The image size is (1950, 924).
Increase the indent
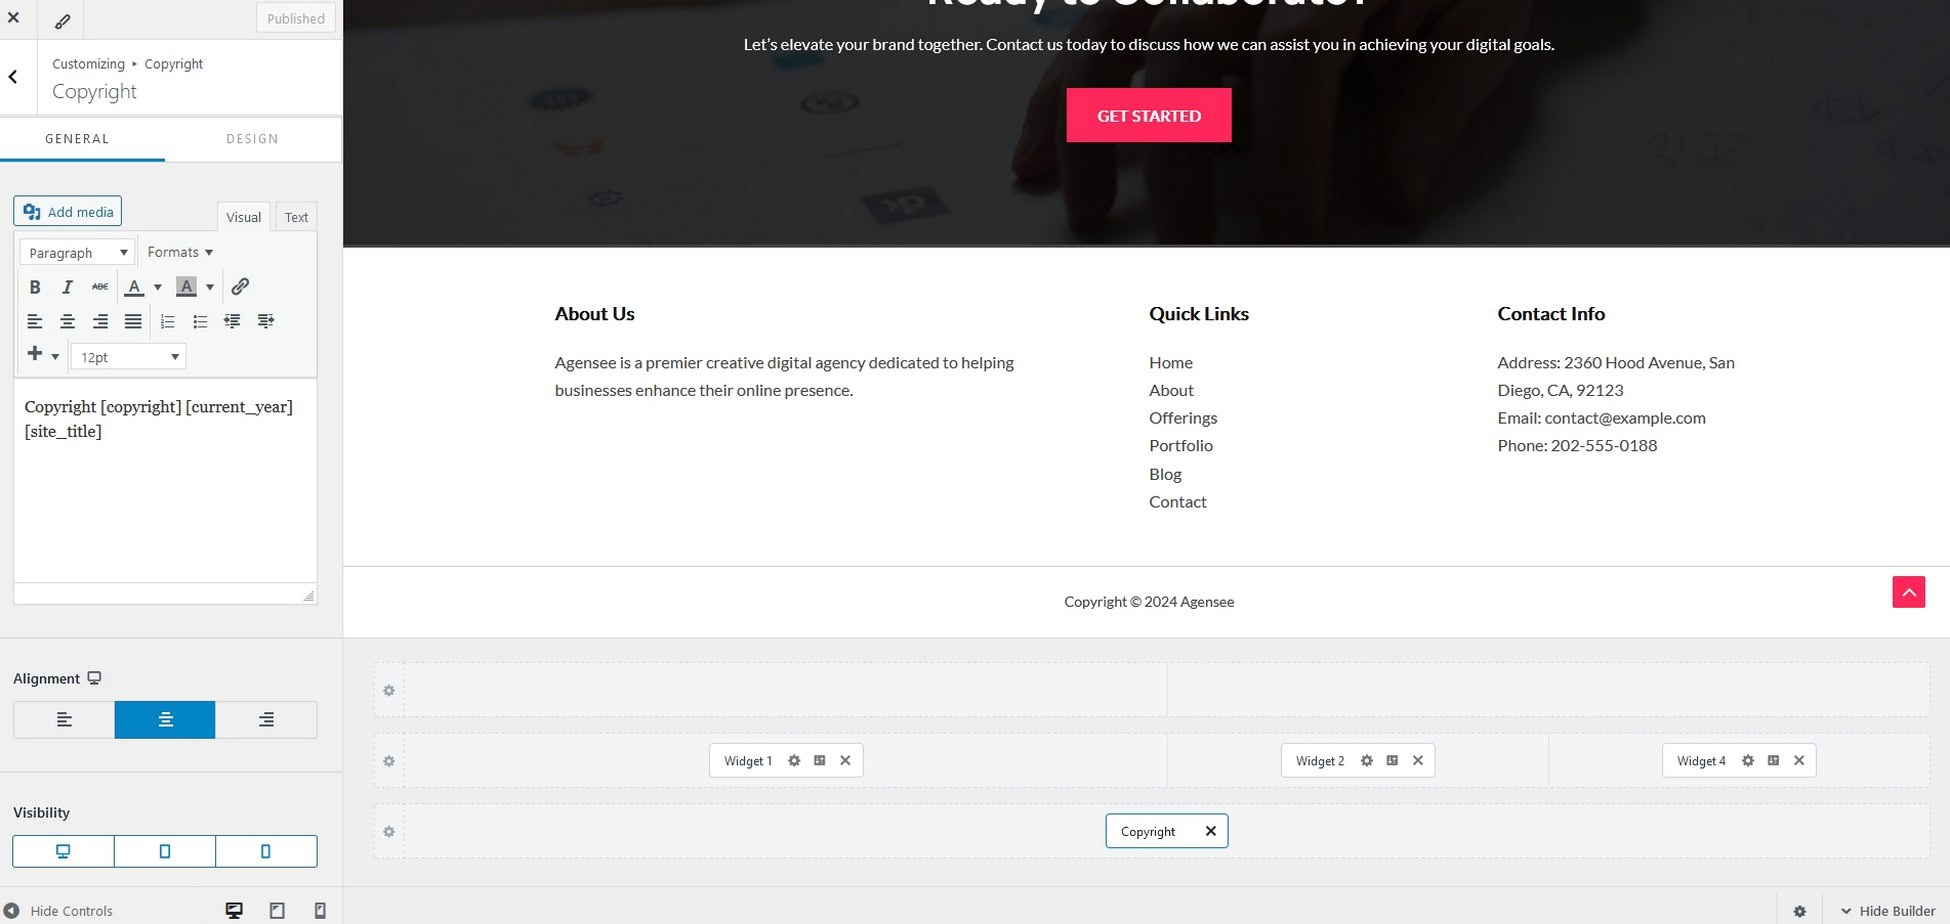[265, 321]
